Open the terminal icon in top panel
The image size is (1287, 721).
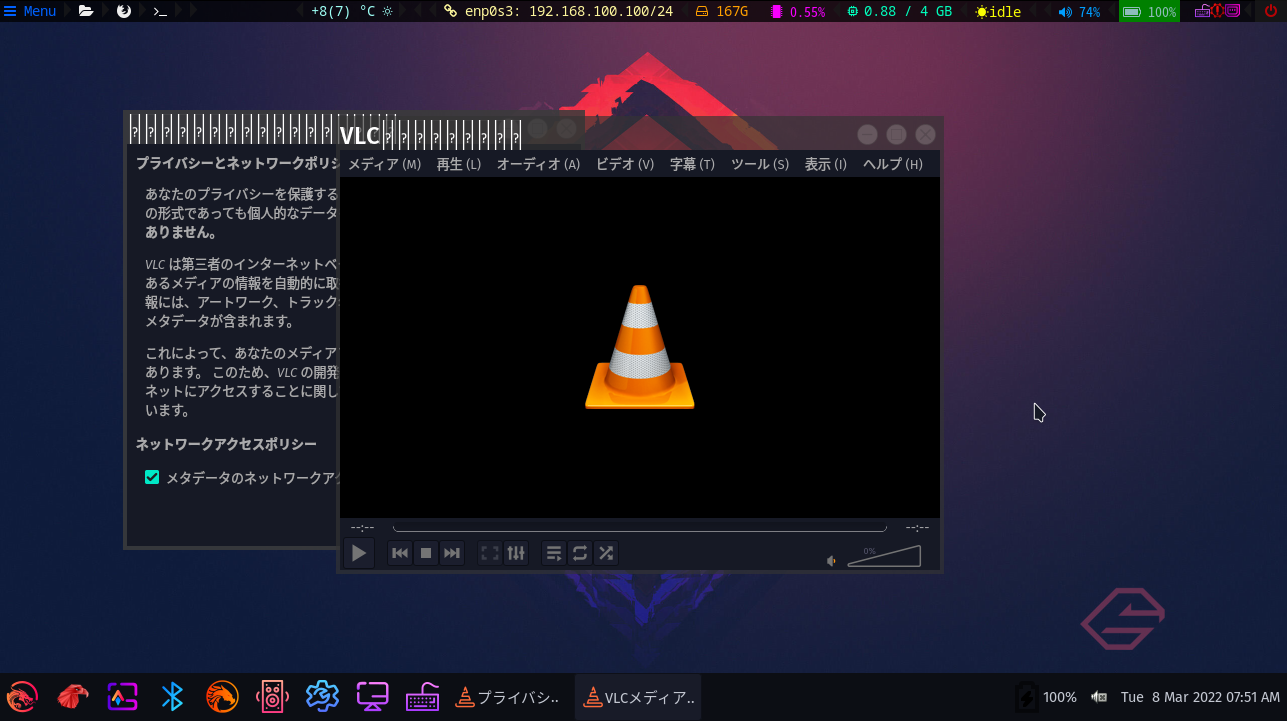pyautogui.click(x=160, y=11)
